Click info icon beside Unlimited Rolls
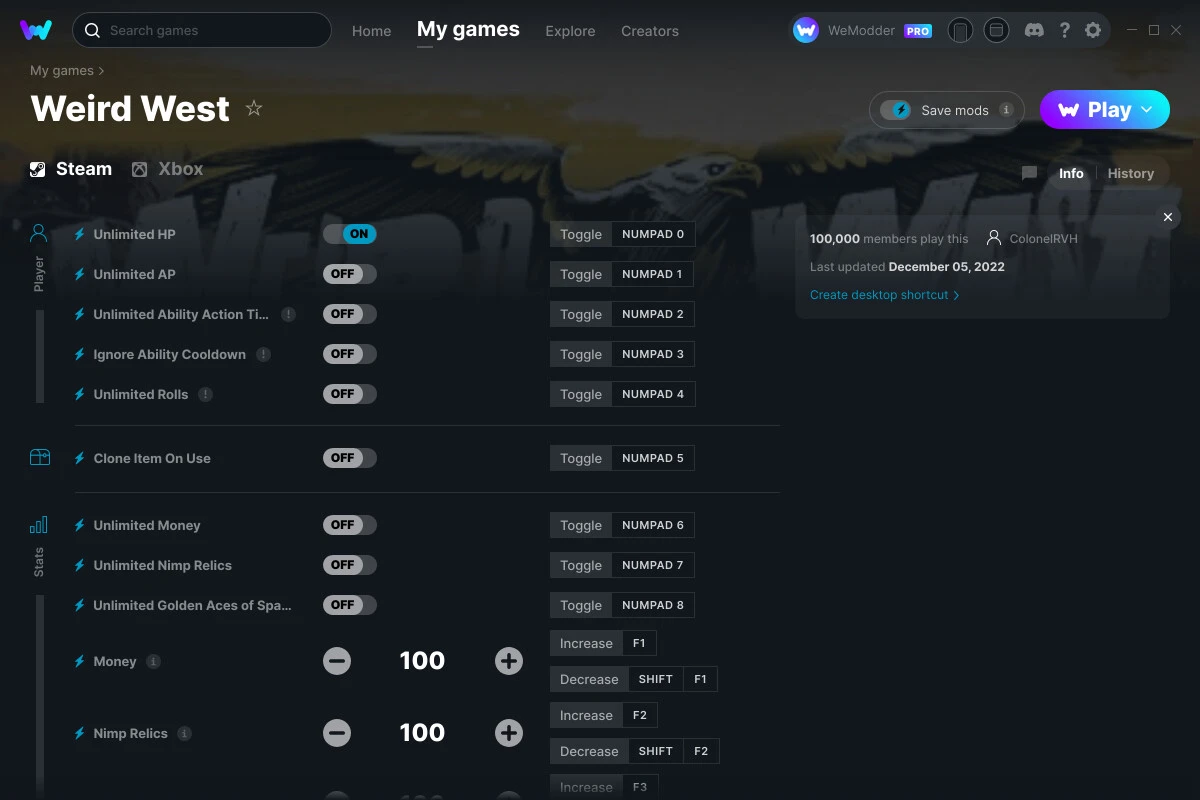The image size is (1200, 800). (x=205, y=394)
